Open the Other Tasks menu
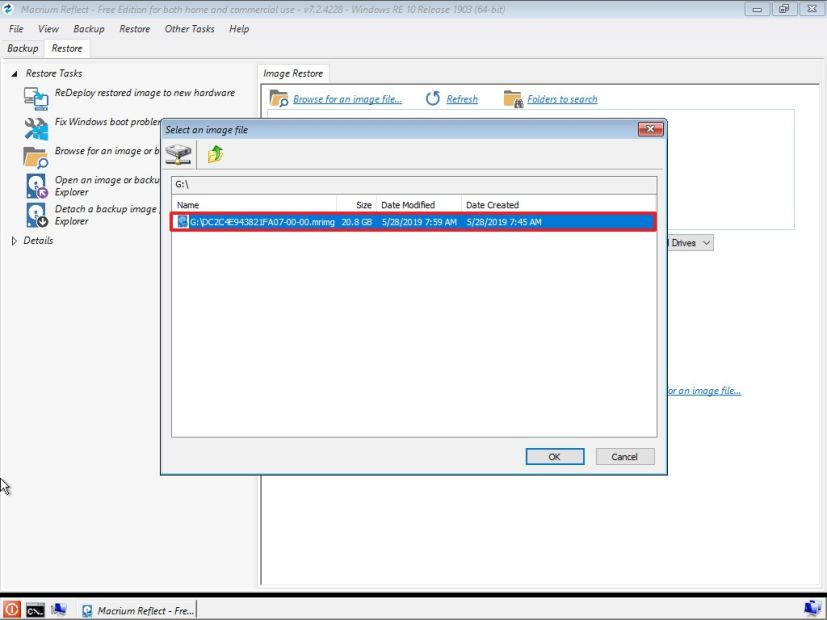Screen dimensions: 827x620 [x=189, y=29]
